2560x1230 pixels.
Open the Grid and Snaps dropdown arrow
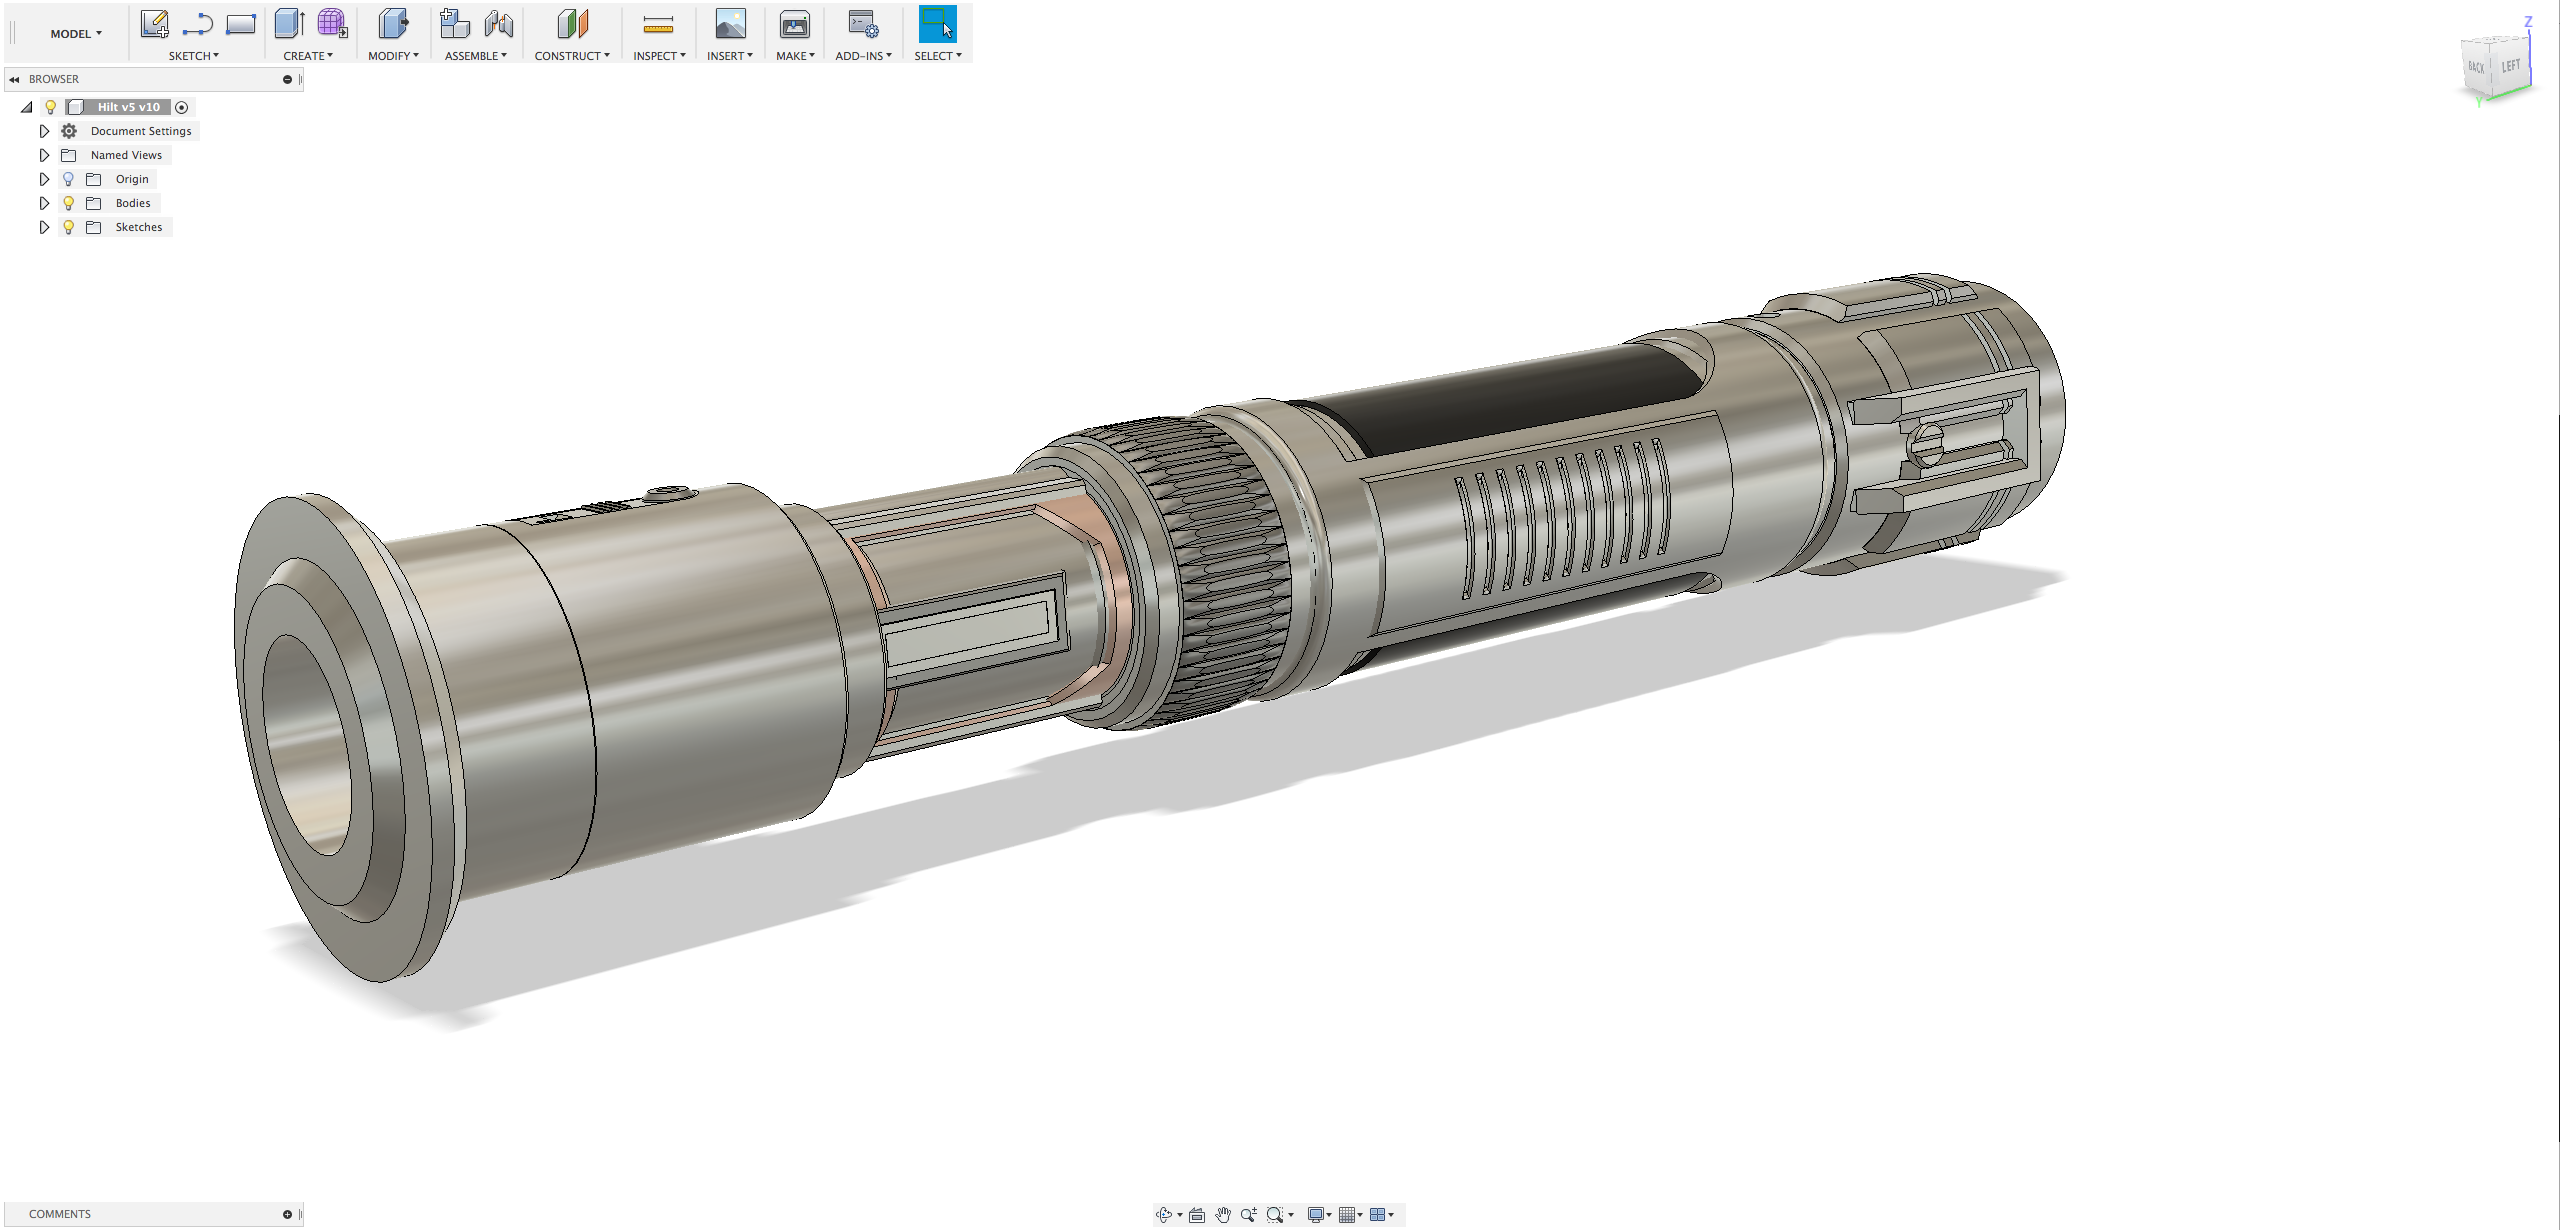pos(1360,1216)
